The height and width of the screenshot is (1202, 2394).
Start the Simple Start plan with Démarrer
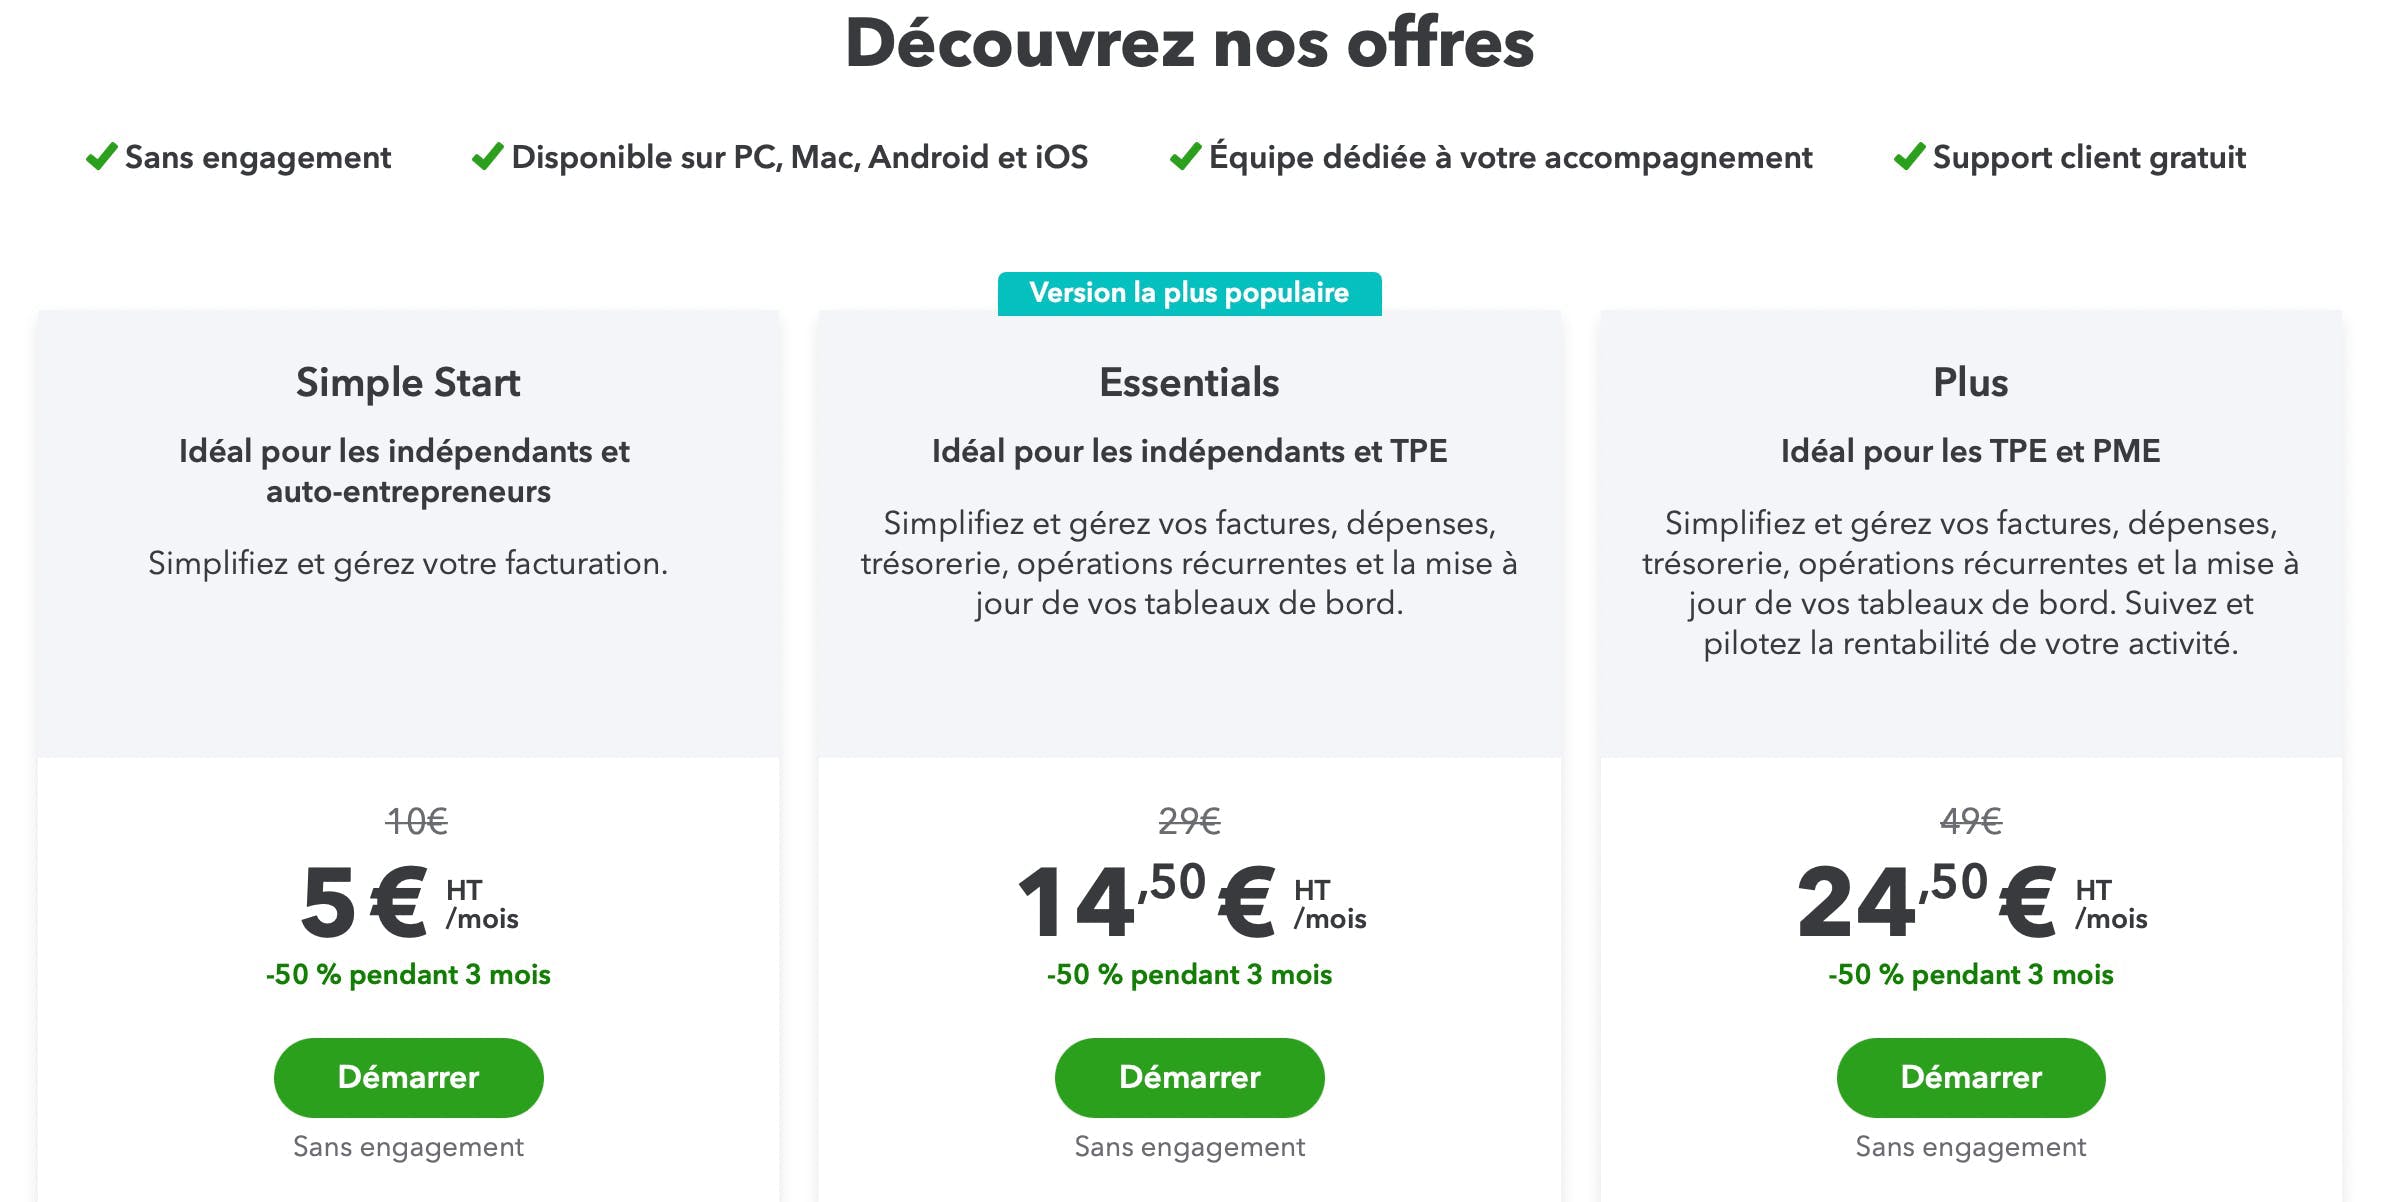(408, 1077)
